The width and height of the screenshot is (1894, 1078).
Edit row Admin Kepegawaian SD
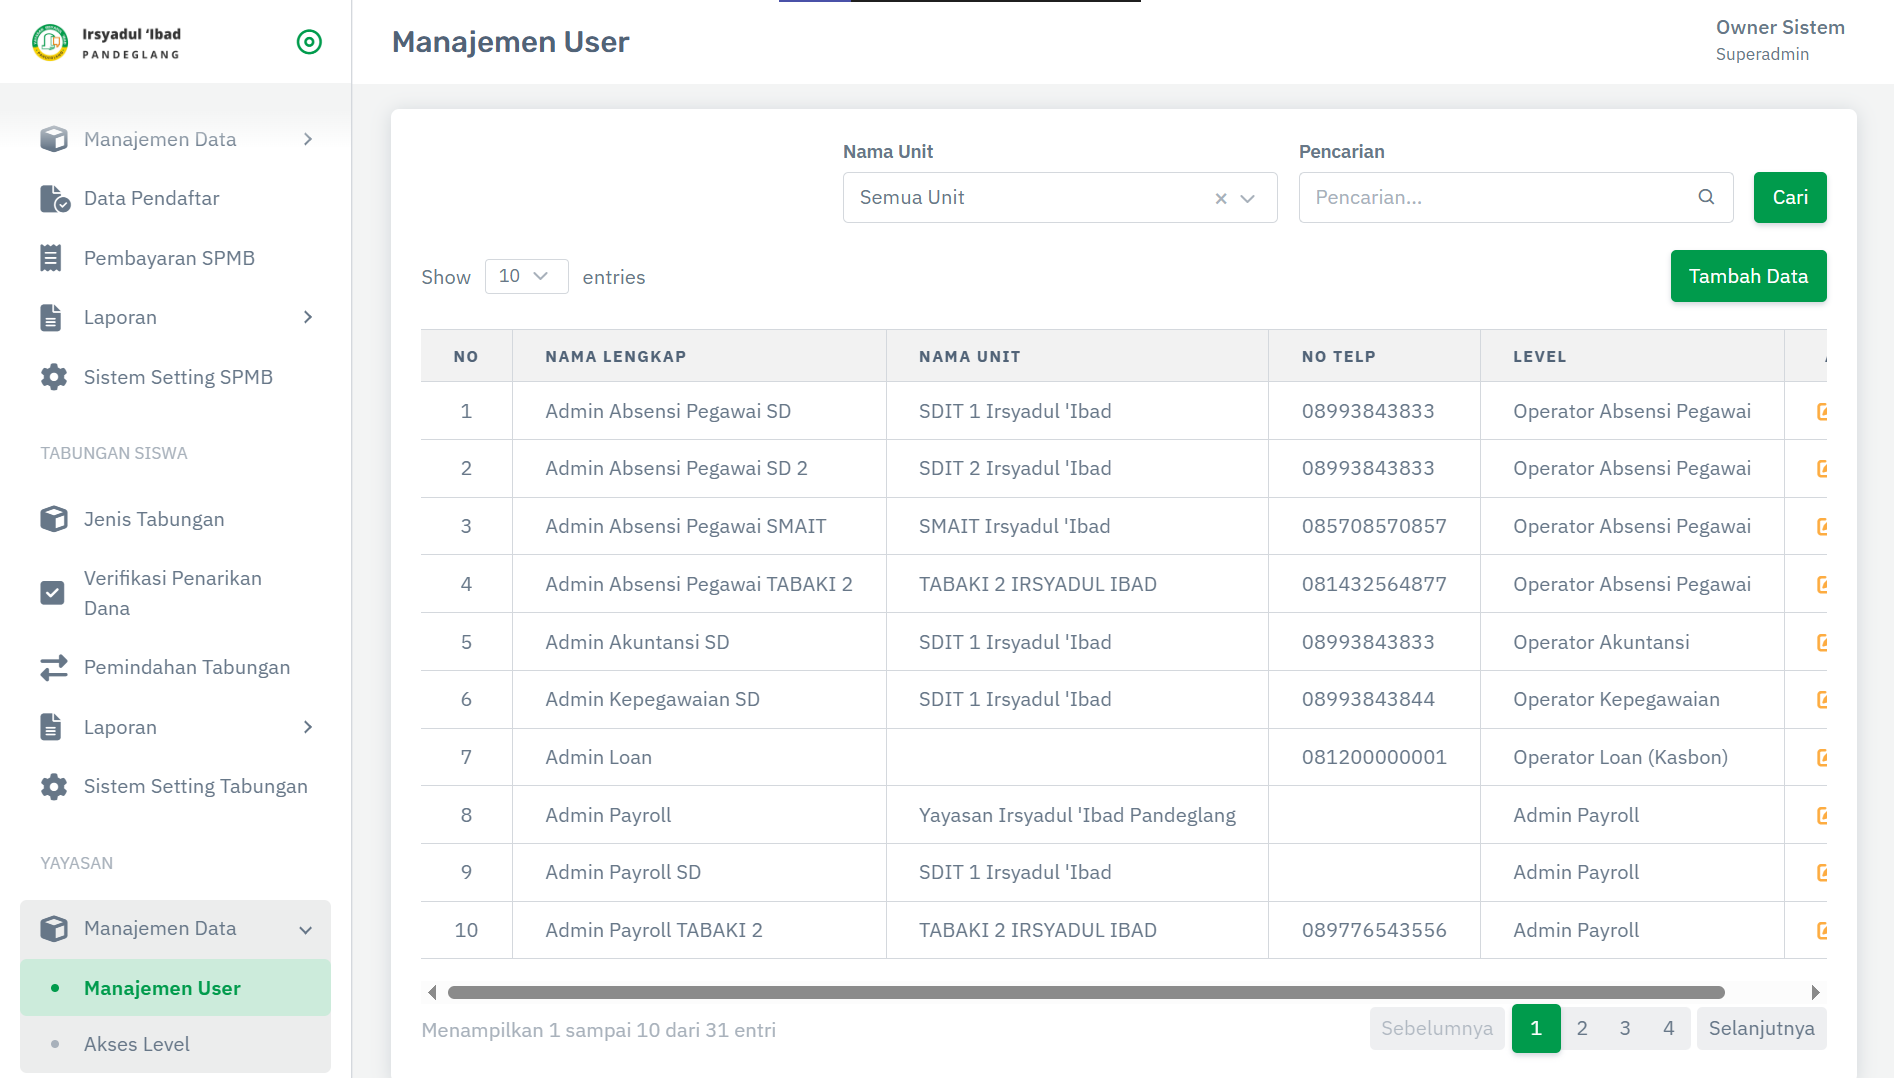[x=1821, y=699]
